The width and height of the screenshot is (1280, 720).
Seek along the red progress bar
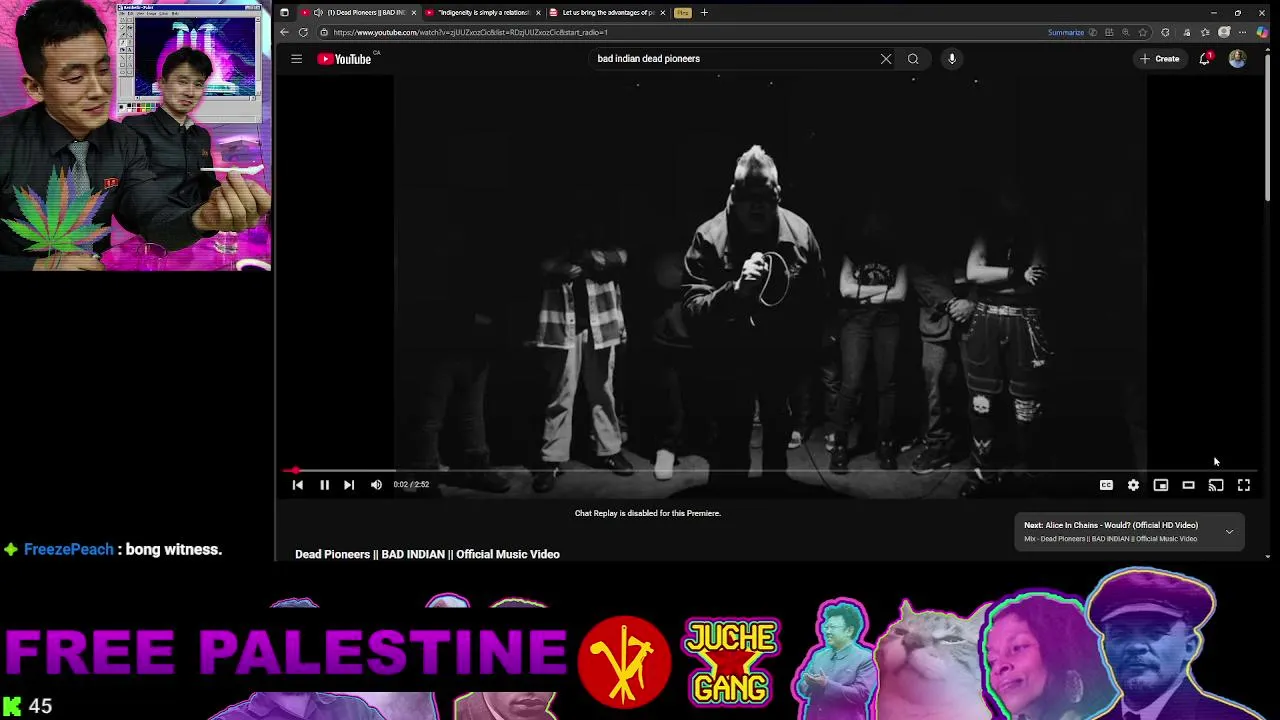pos(770,470)
